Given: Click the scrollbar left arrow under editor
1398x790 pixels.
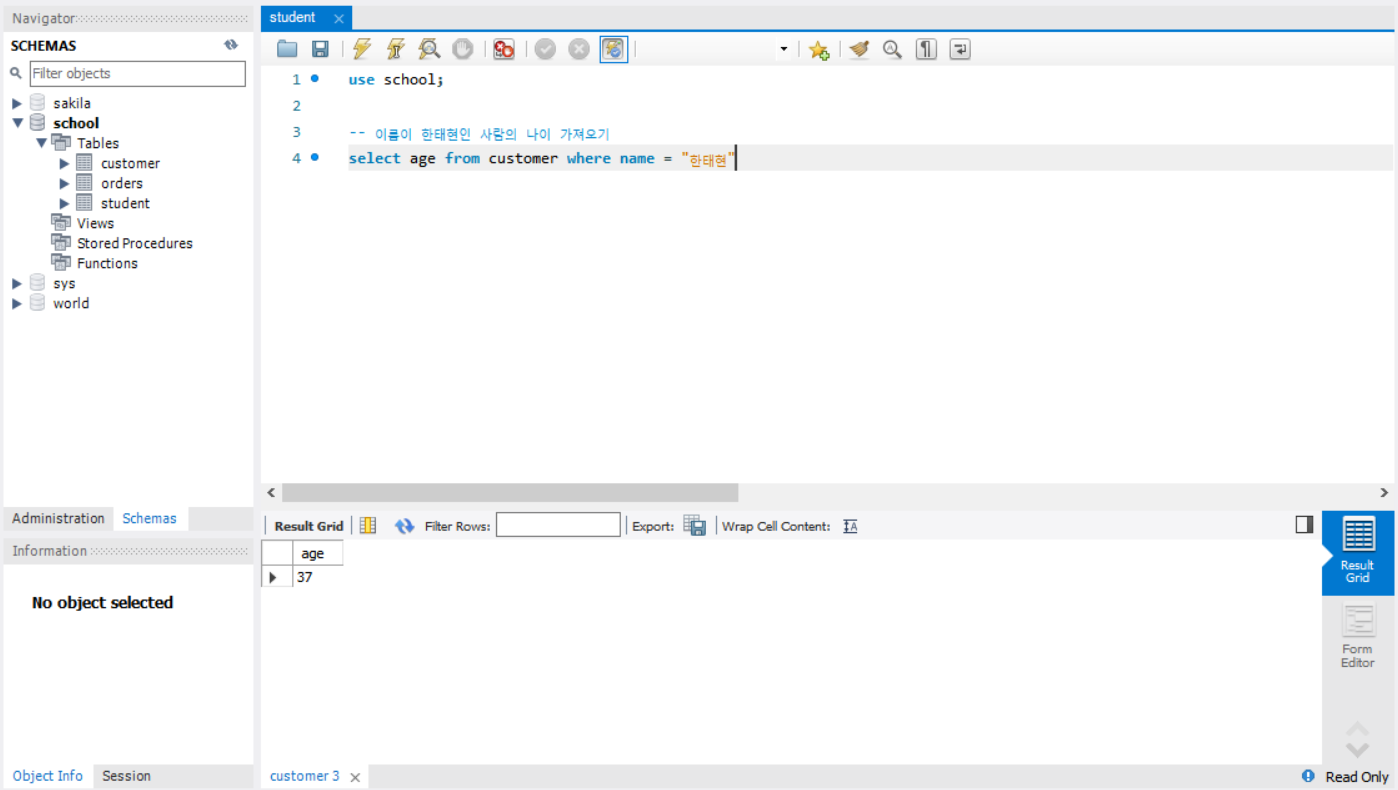Looking at the screenshot, I should (x=270, y=493).
